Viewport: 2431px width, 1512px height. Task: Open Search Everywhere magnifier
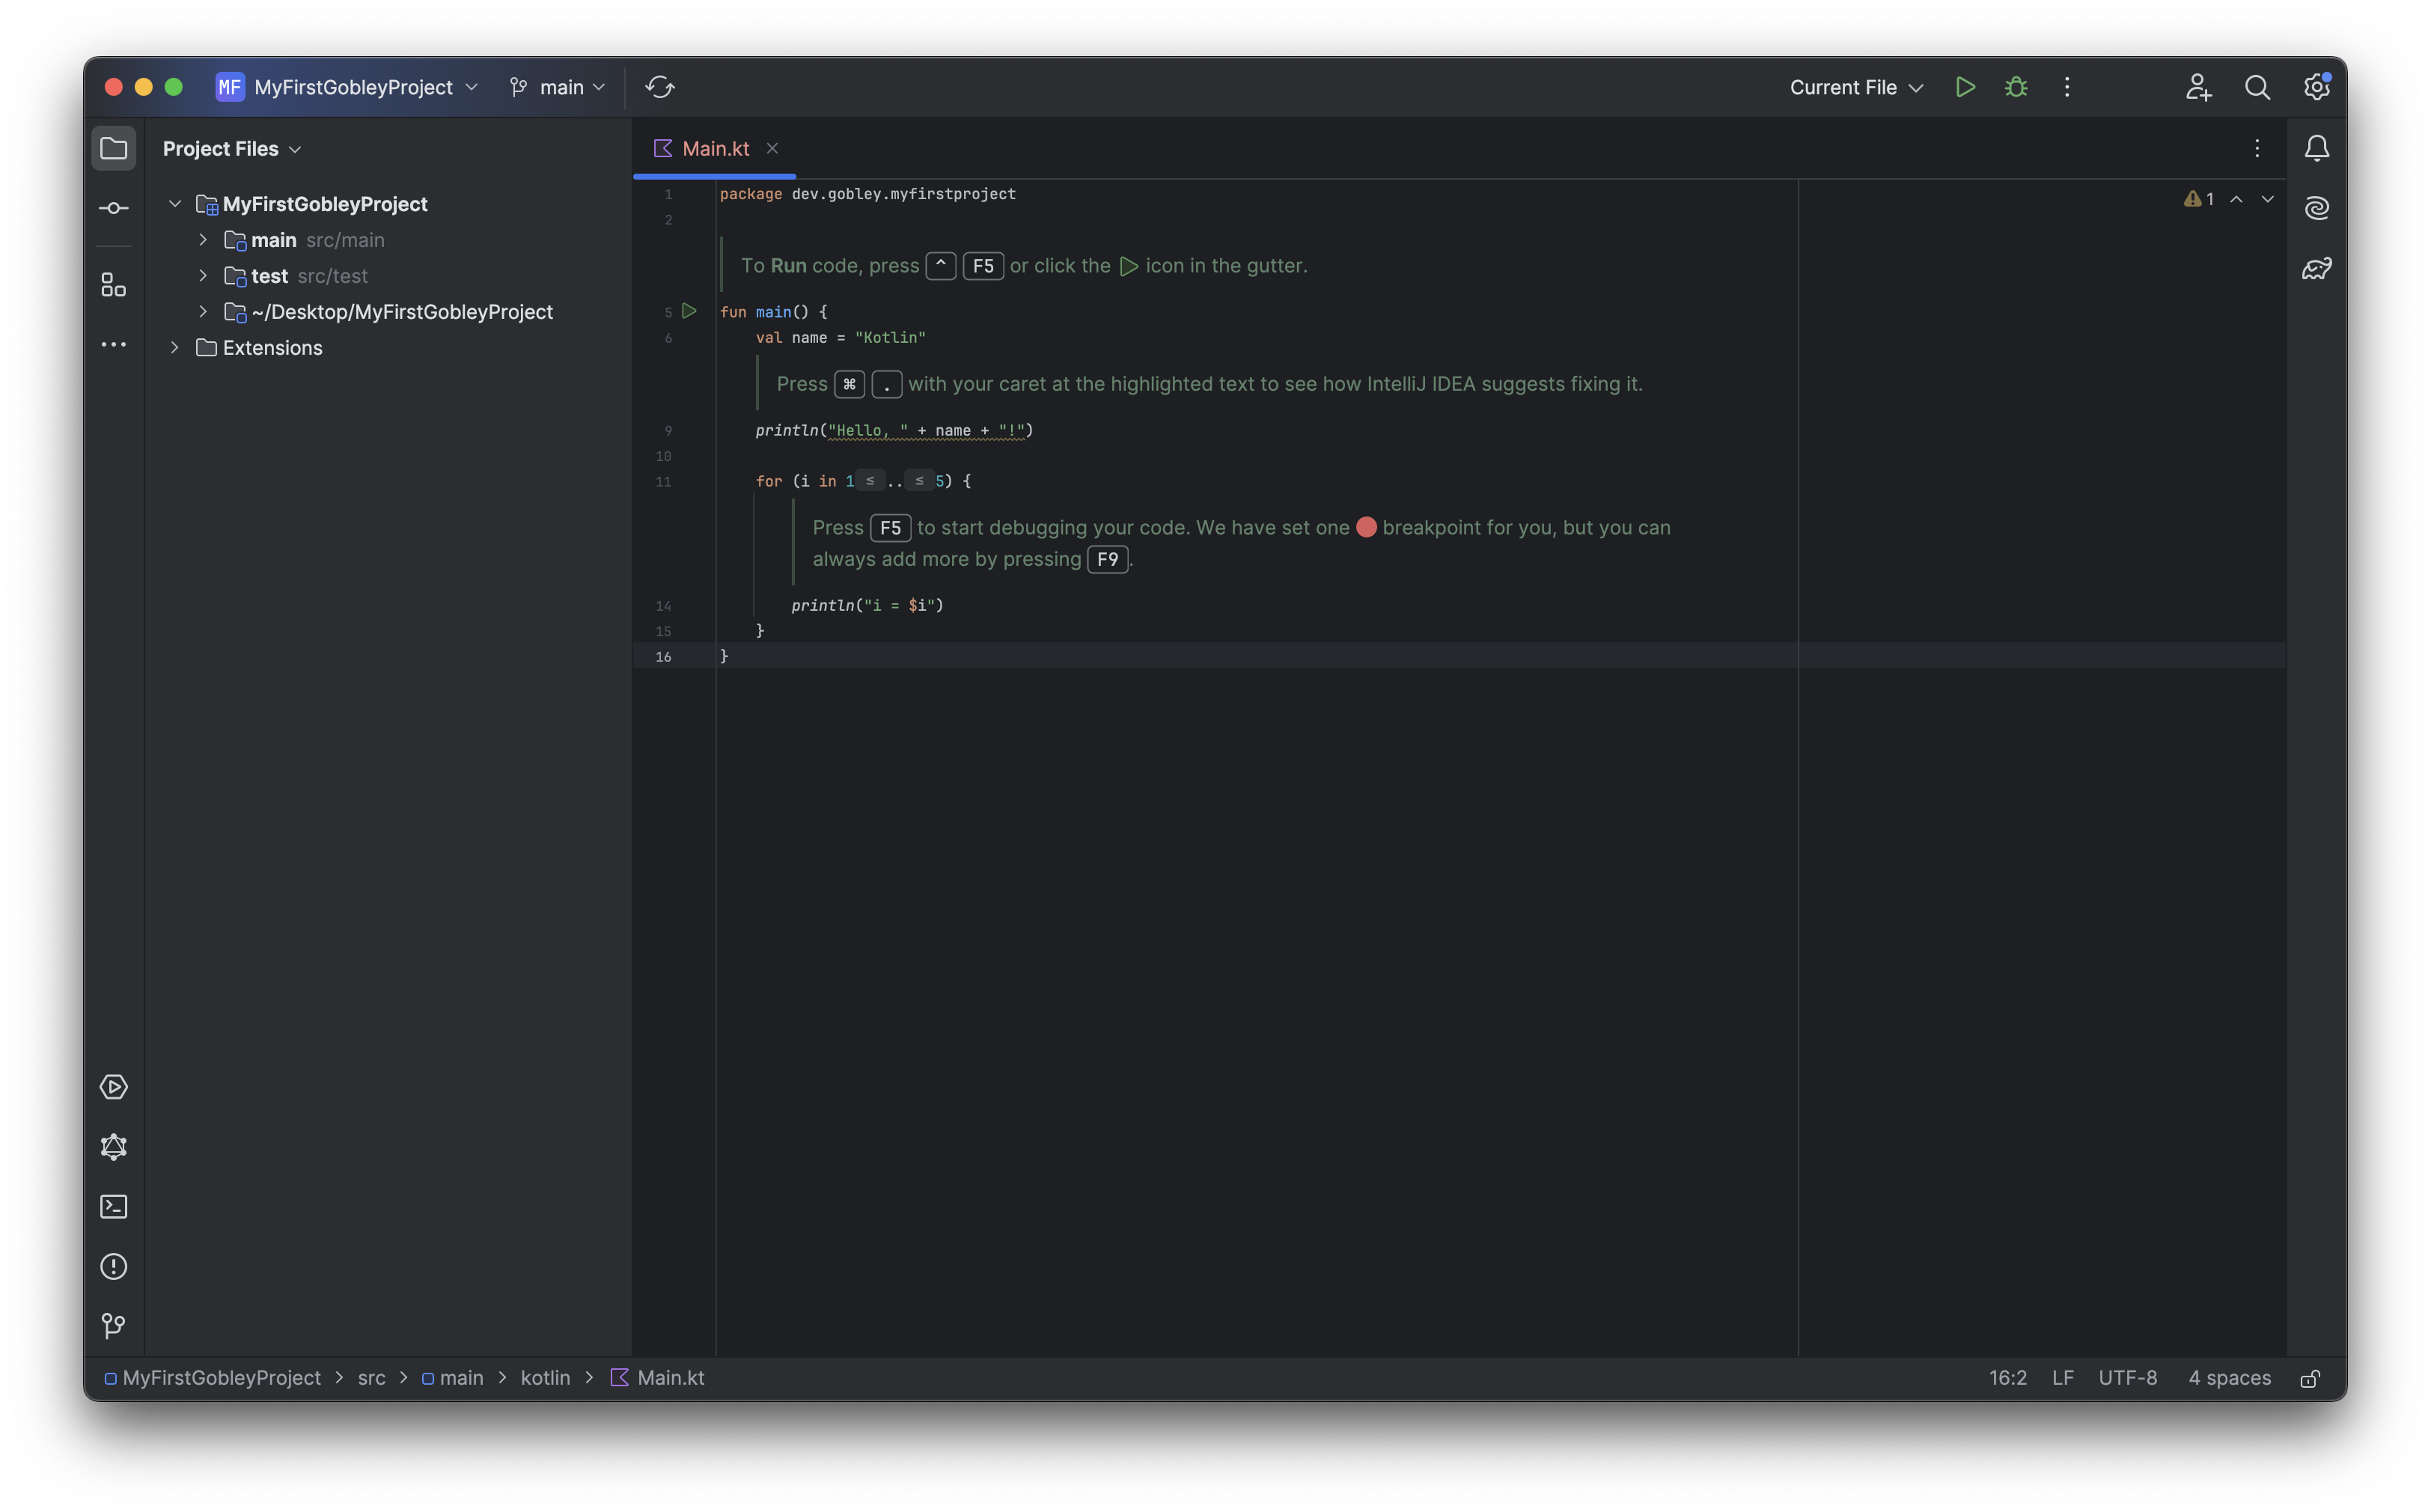[x=2257, y=87]
